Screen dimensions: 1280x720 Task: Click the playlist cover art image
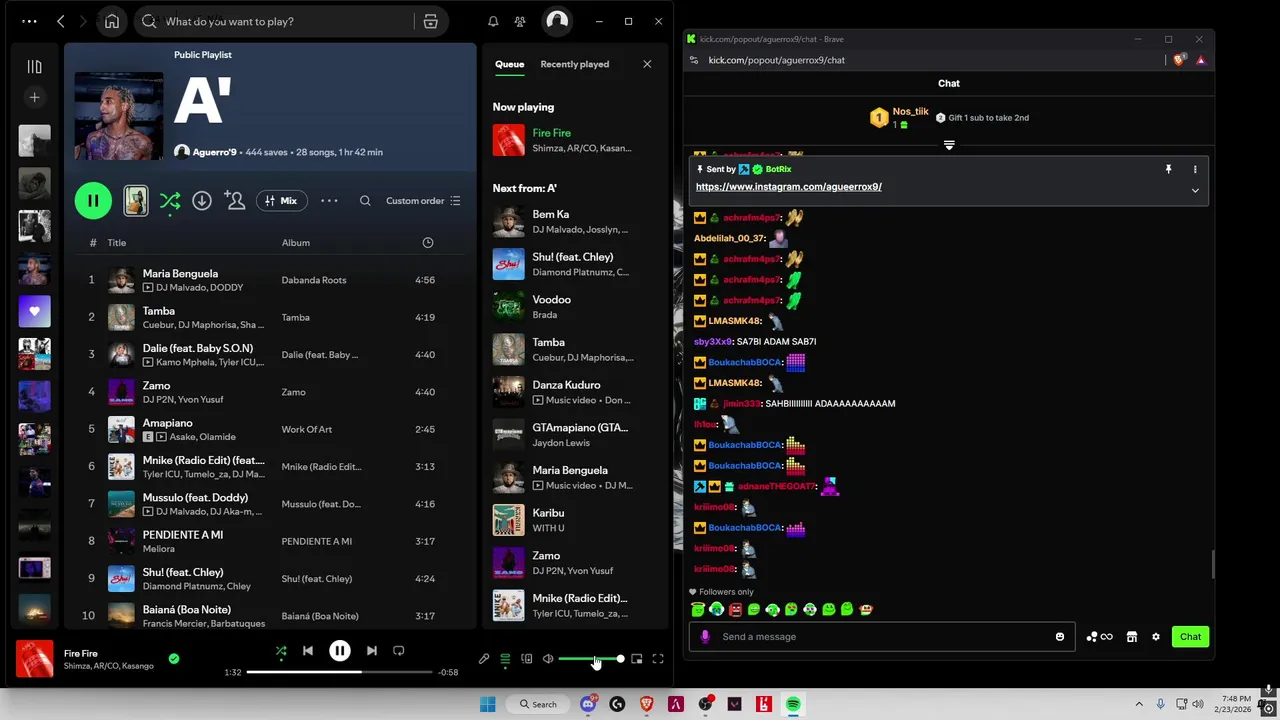(119, 116)
